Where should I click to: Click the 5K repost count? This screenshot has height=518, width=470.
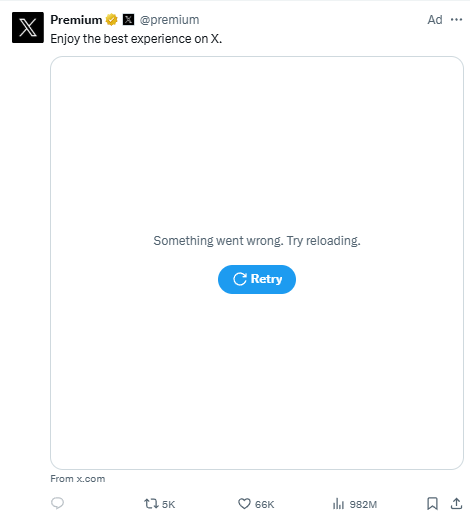click(x=168, y=504)
